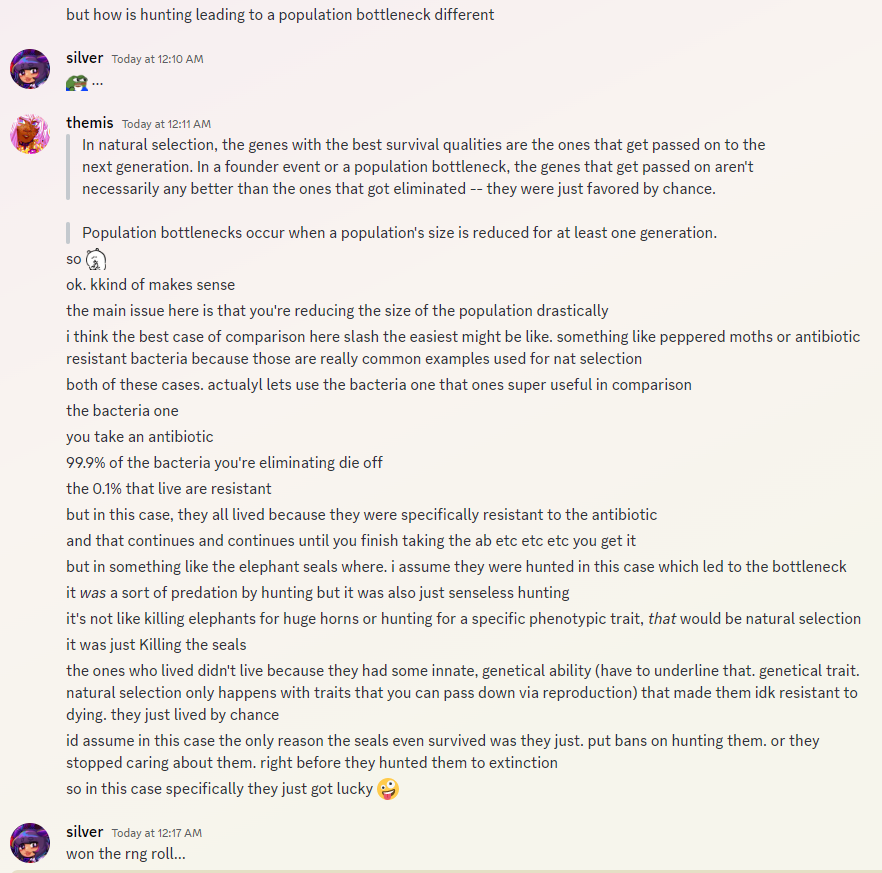Click the "Today at 12:11 AM" timestamp
The image size is (882, 873).
pyautogui.click(x=166, y=124)
